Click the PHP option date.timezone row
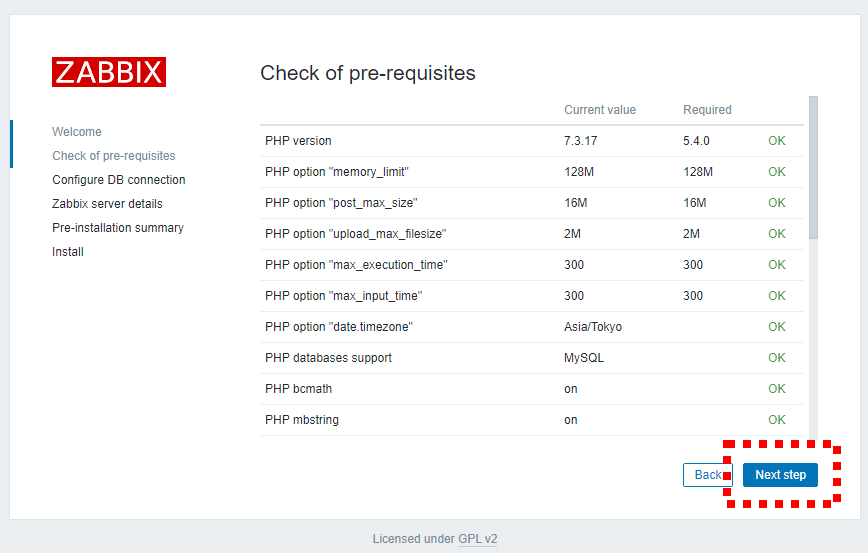 click(x=531, y=327)
